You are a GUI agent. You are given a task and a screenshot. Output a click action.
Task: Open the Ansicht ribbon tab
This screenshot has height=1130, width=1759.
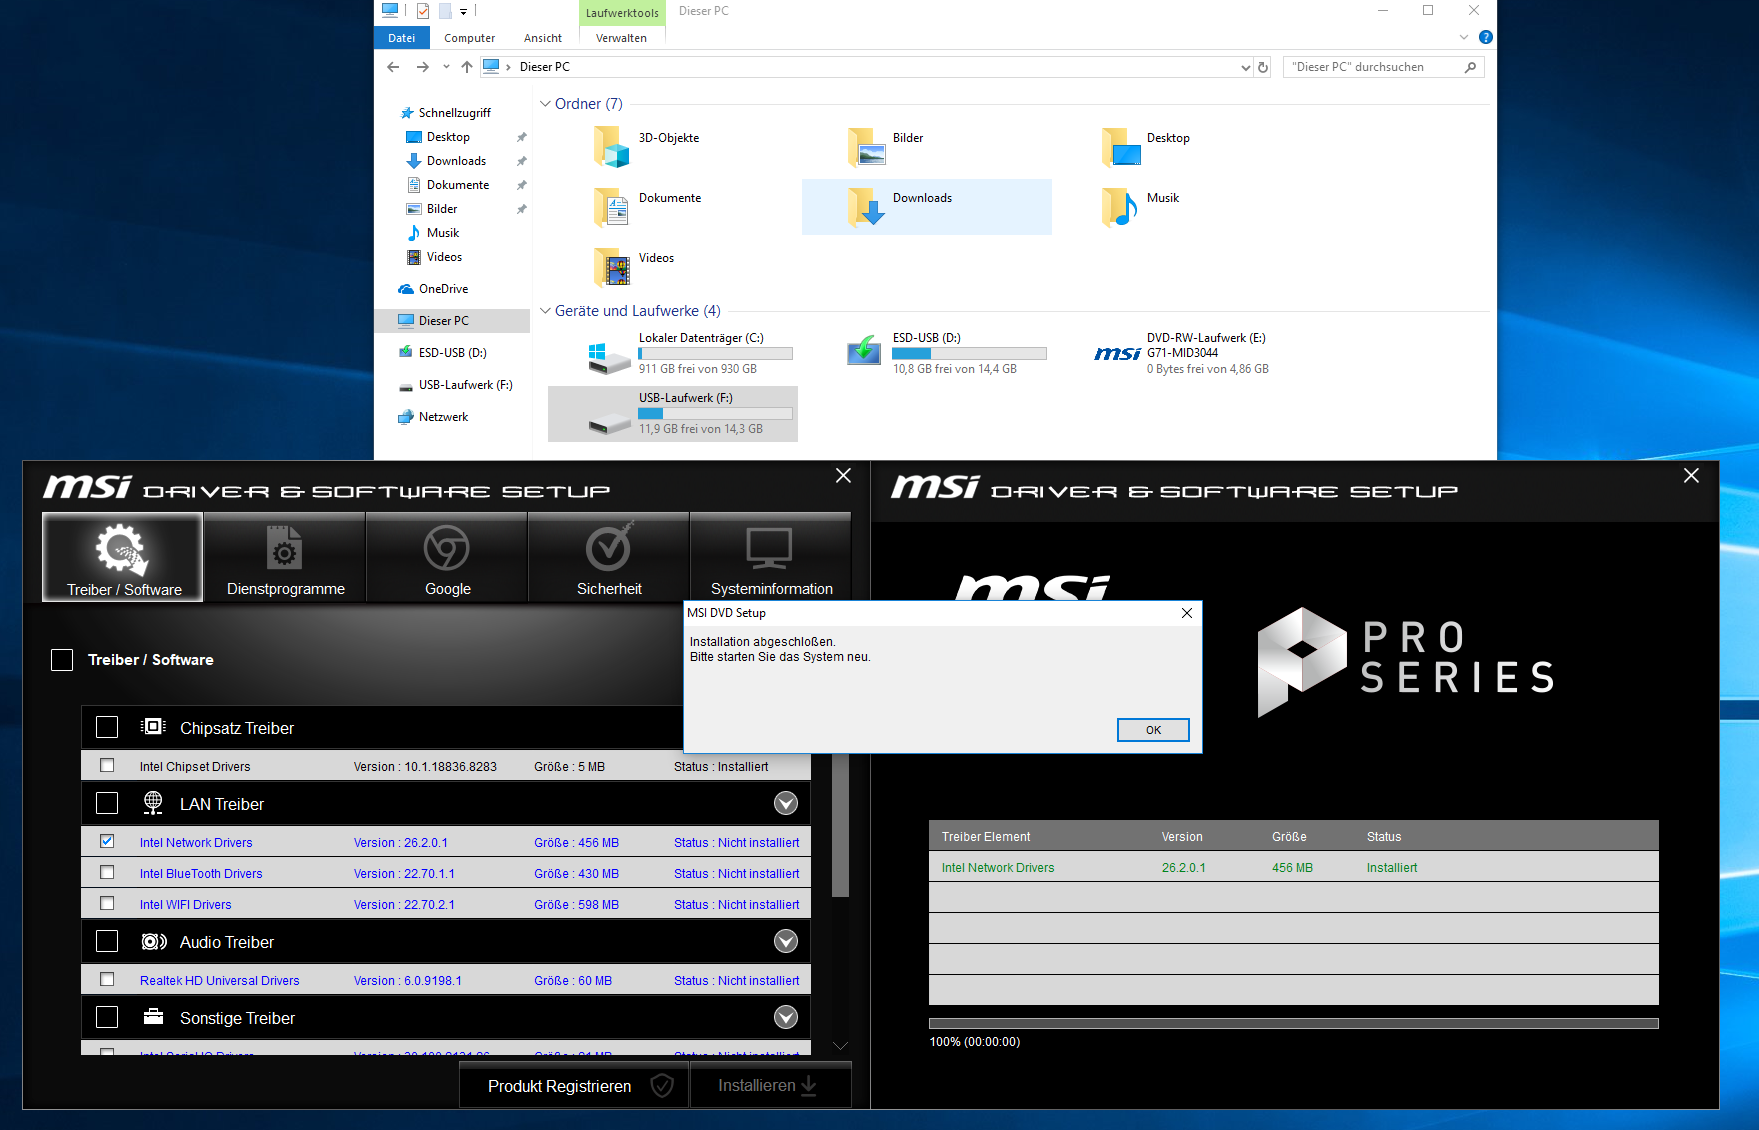tap(543, 38)
